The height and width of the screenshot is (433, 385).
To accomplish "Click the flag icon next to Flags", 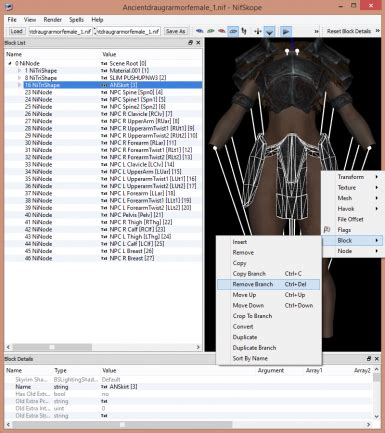I will pos(327,230).
